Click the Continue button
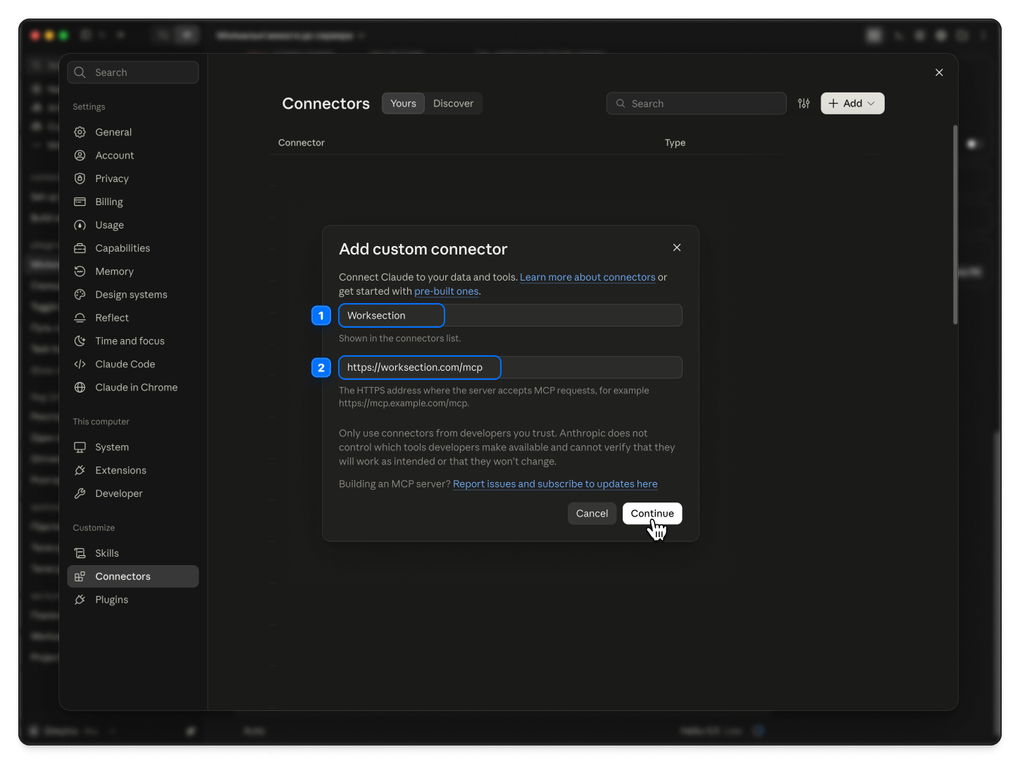 click(x=652, y=513)
